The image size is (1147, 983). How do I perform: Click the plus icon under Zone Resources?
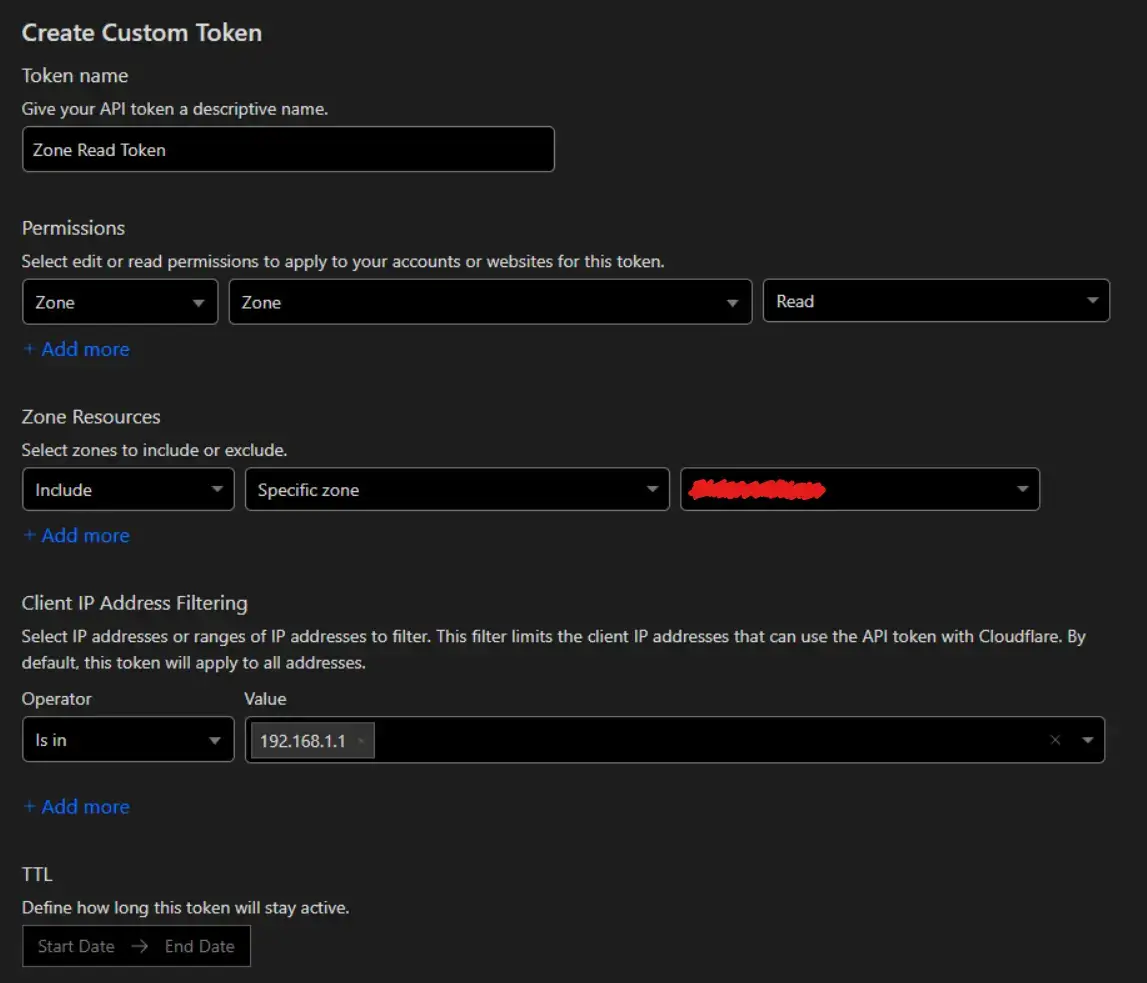tap(29, 535)
